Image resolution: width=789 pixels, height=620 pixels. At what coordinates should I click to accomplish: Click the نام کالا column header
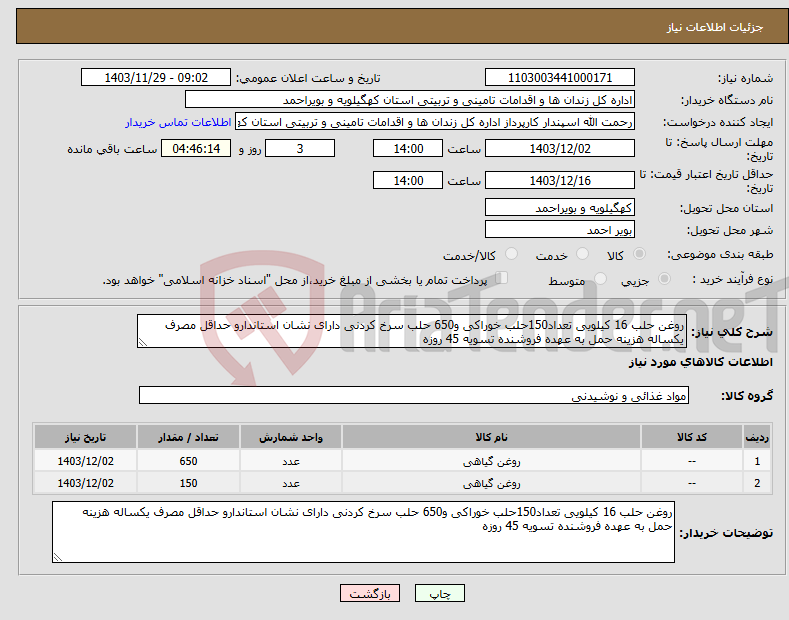point(491,437)
